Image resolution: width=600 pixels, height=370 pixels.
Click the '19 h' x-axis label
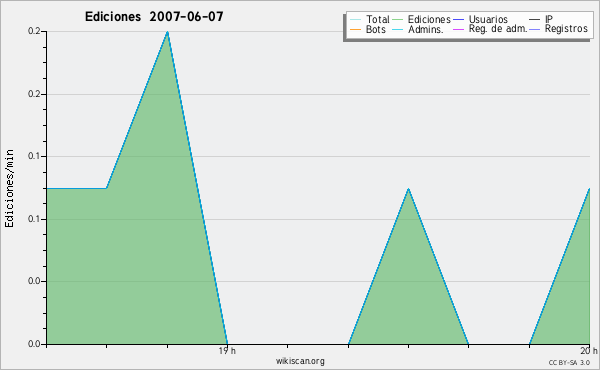pos(227,351)
